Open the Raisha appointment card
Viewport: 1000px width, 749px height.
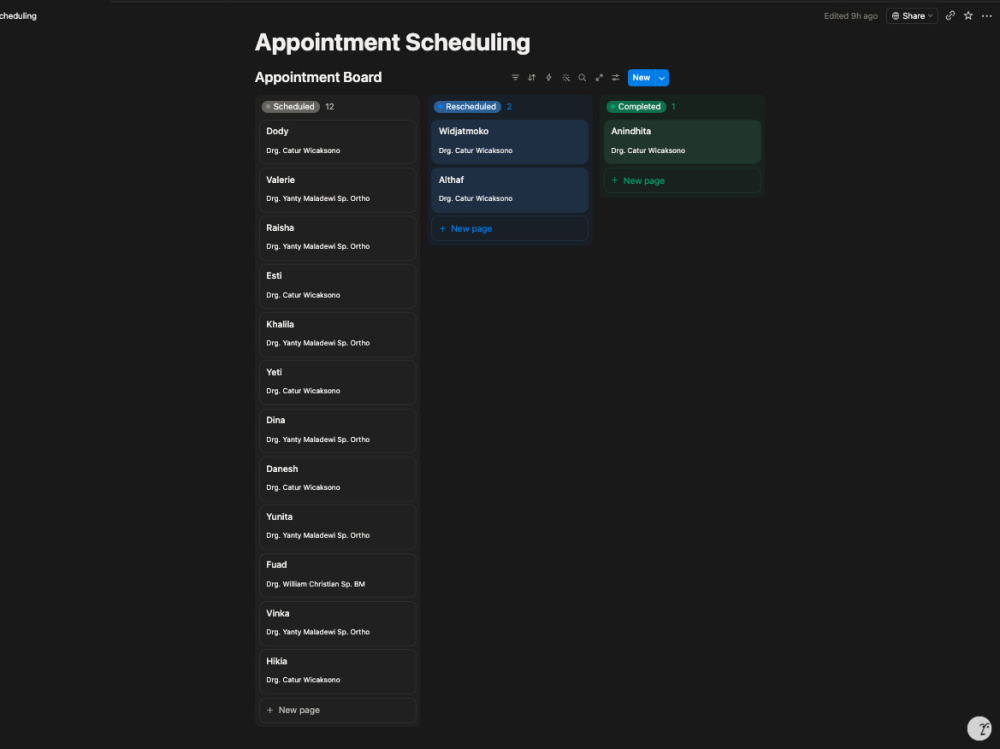pos(338,238)
